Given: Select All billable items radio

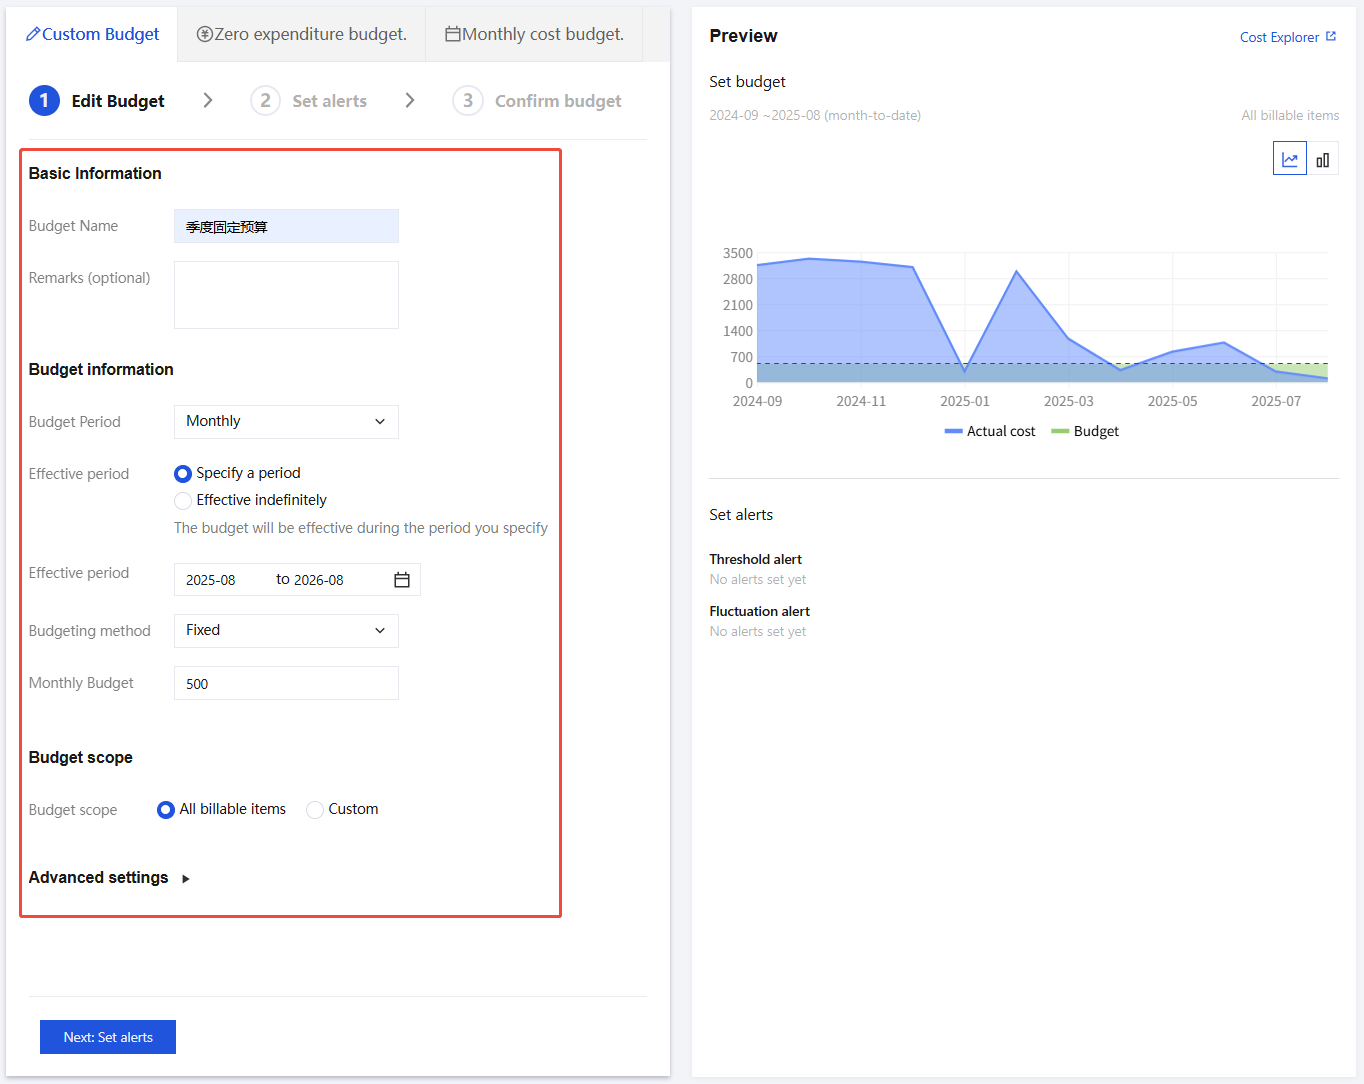Looking at the screenshot, I should pos(166,810).
